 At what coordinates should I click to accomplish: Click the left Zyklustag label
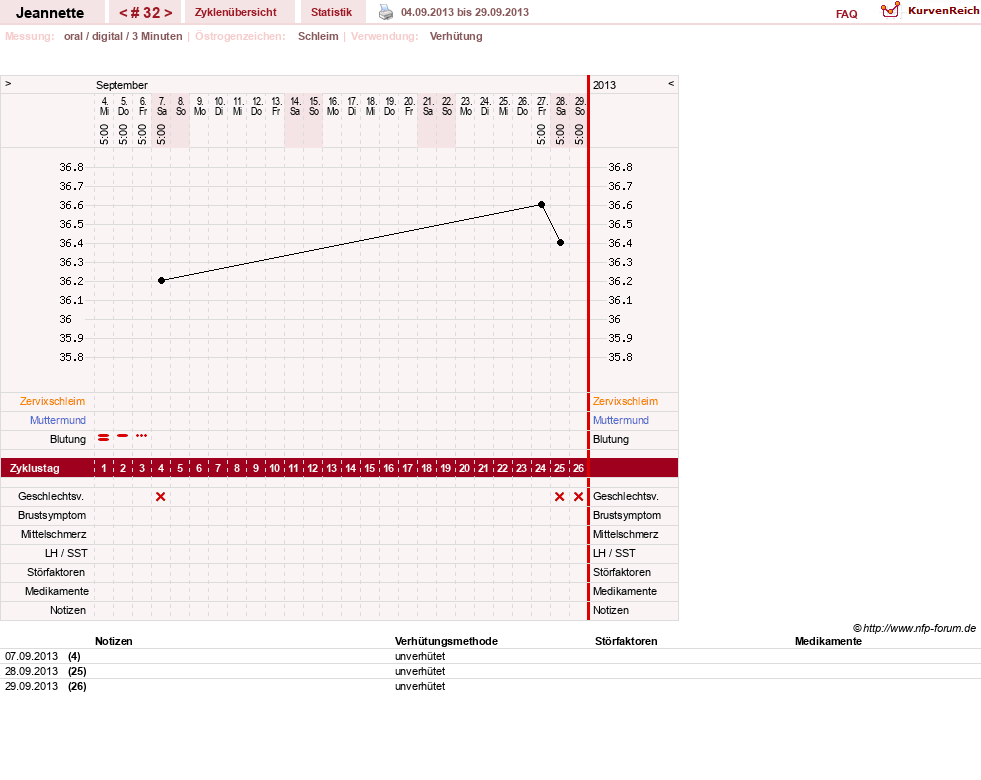pos(35,469)
